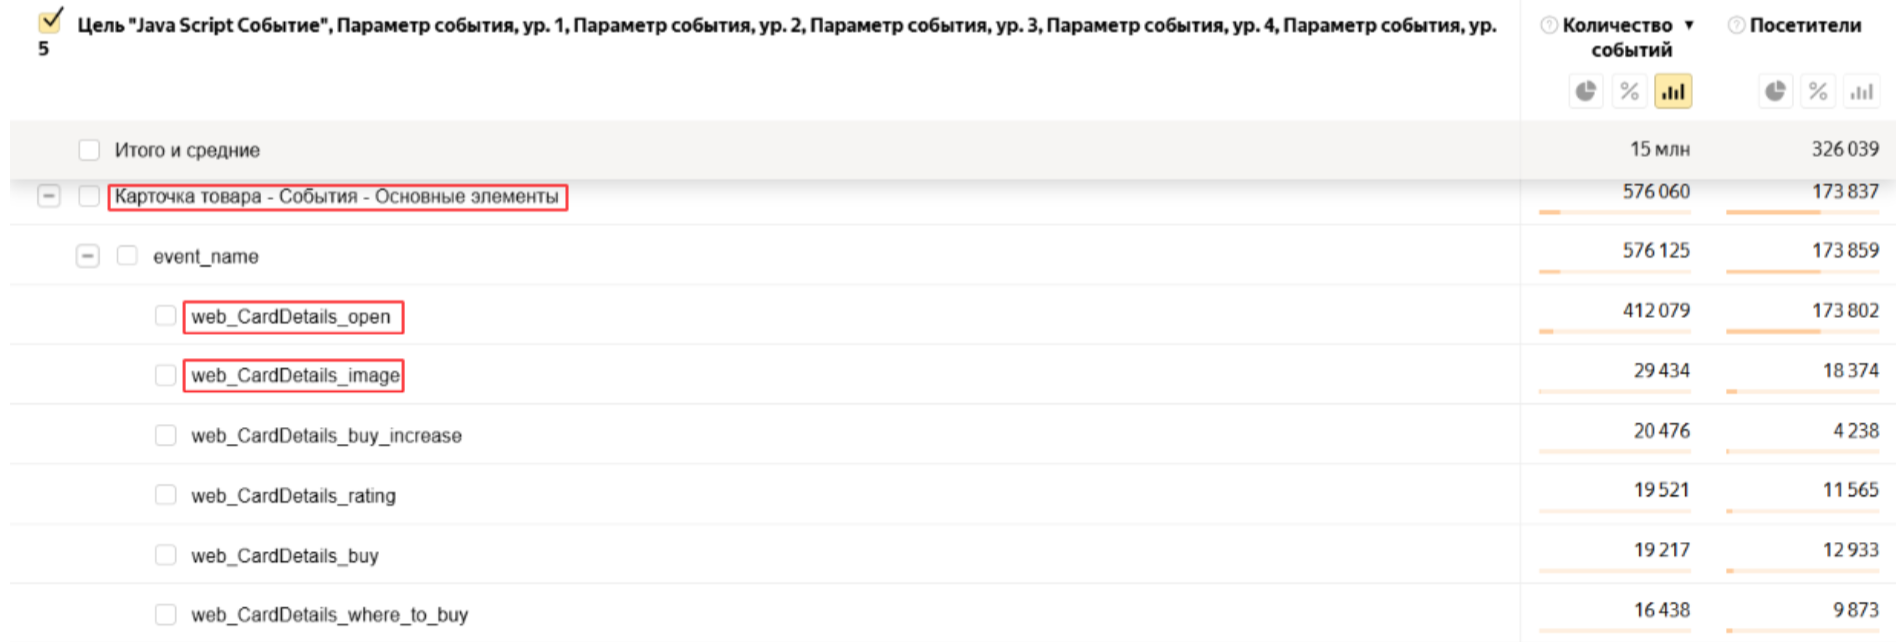
Task: Check the web_CardDetails_open row checkbox
Action: pyautogui.click(x=165, y=316)
